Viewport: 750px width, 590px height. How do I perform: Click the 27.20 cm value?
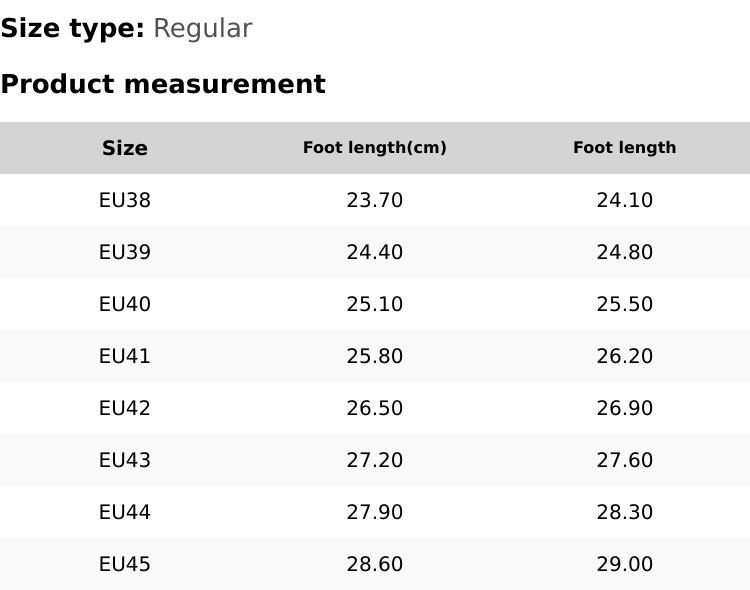375,460
